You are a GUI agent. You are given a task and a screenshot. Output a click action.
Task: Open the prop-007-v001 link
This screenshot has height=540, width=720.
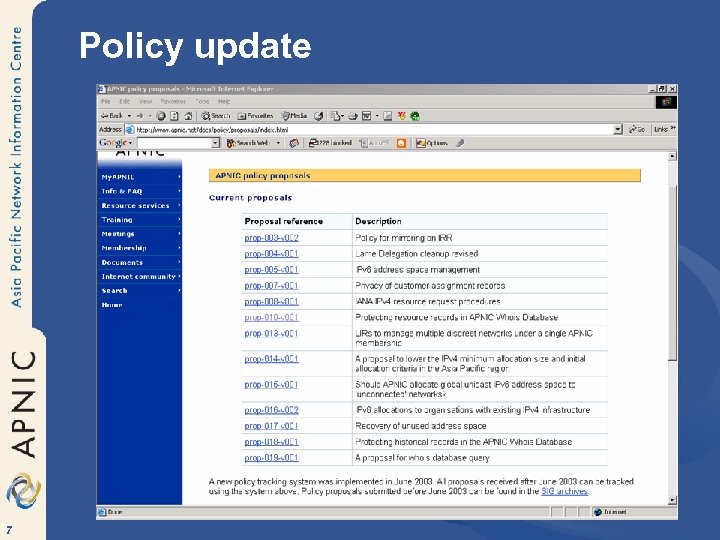[271, 286]
